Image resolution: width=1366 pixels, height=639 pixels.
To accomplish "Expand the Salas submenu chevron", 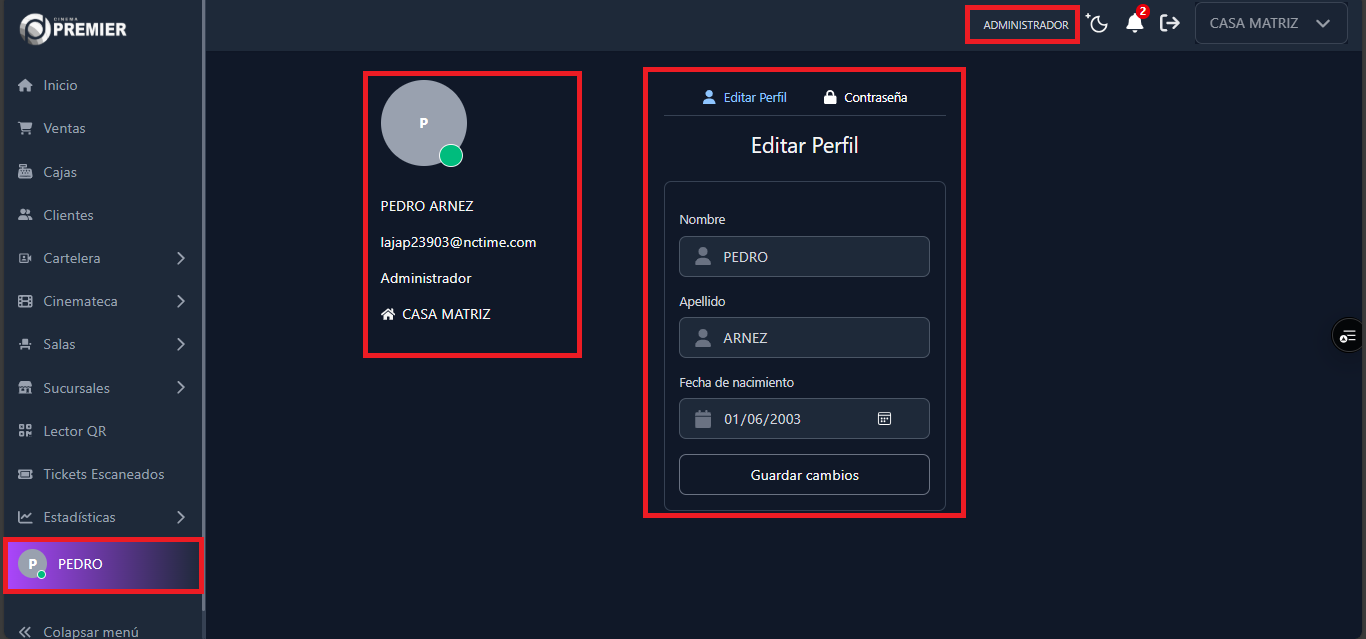I will [181, 344].
